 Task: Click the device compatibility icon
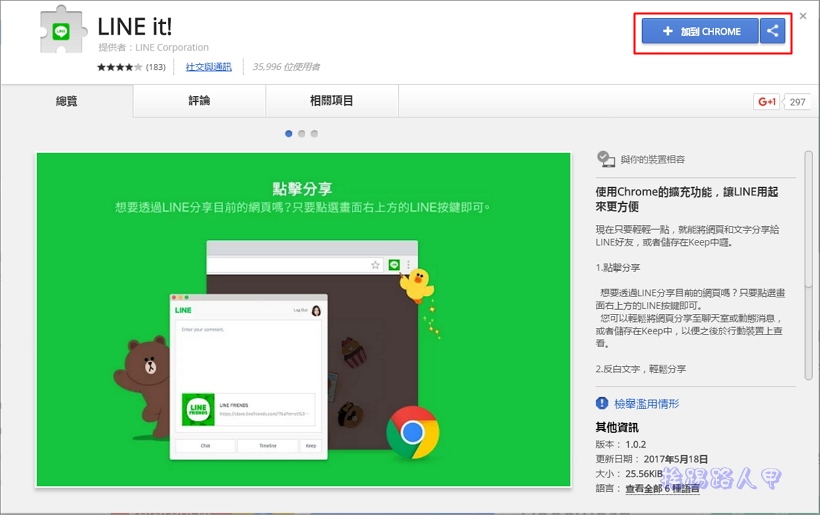point(606,159)
